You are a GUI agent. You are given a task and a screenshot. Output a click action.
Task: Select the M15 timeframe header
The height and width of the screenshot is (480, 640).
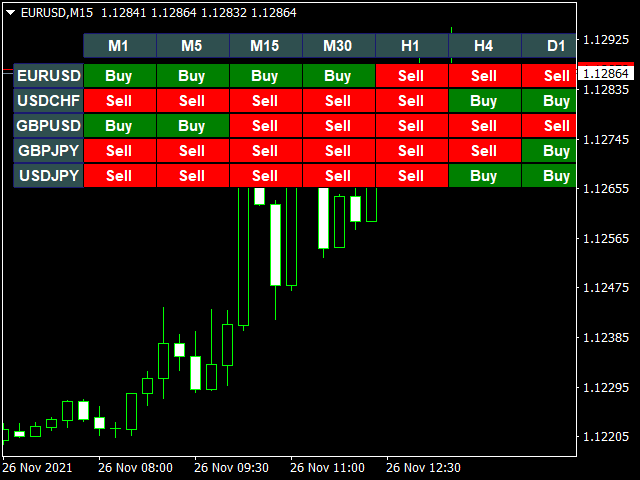click(266, 46)
